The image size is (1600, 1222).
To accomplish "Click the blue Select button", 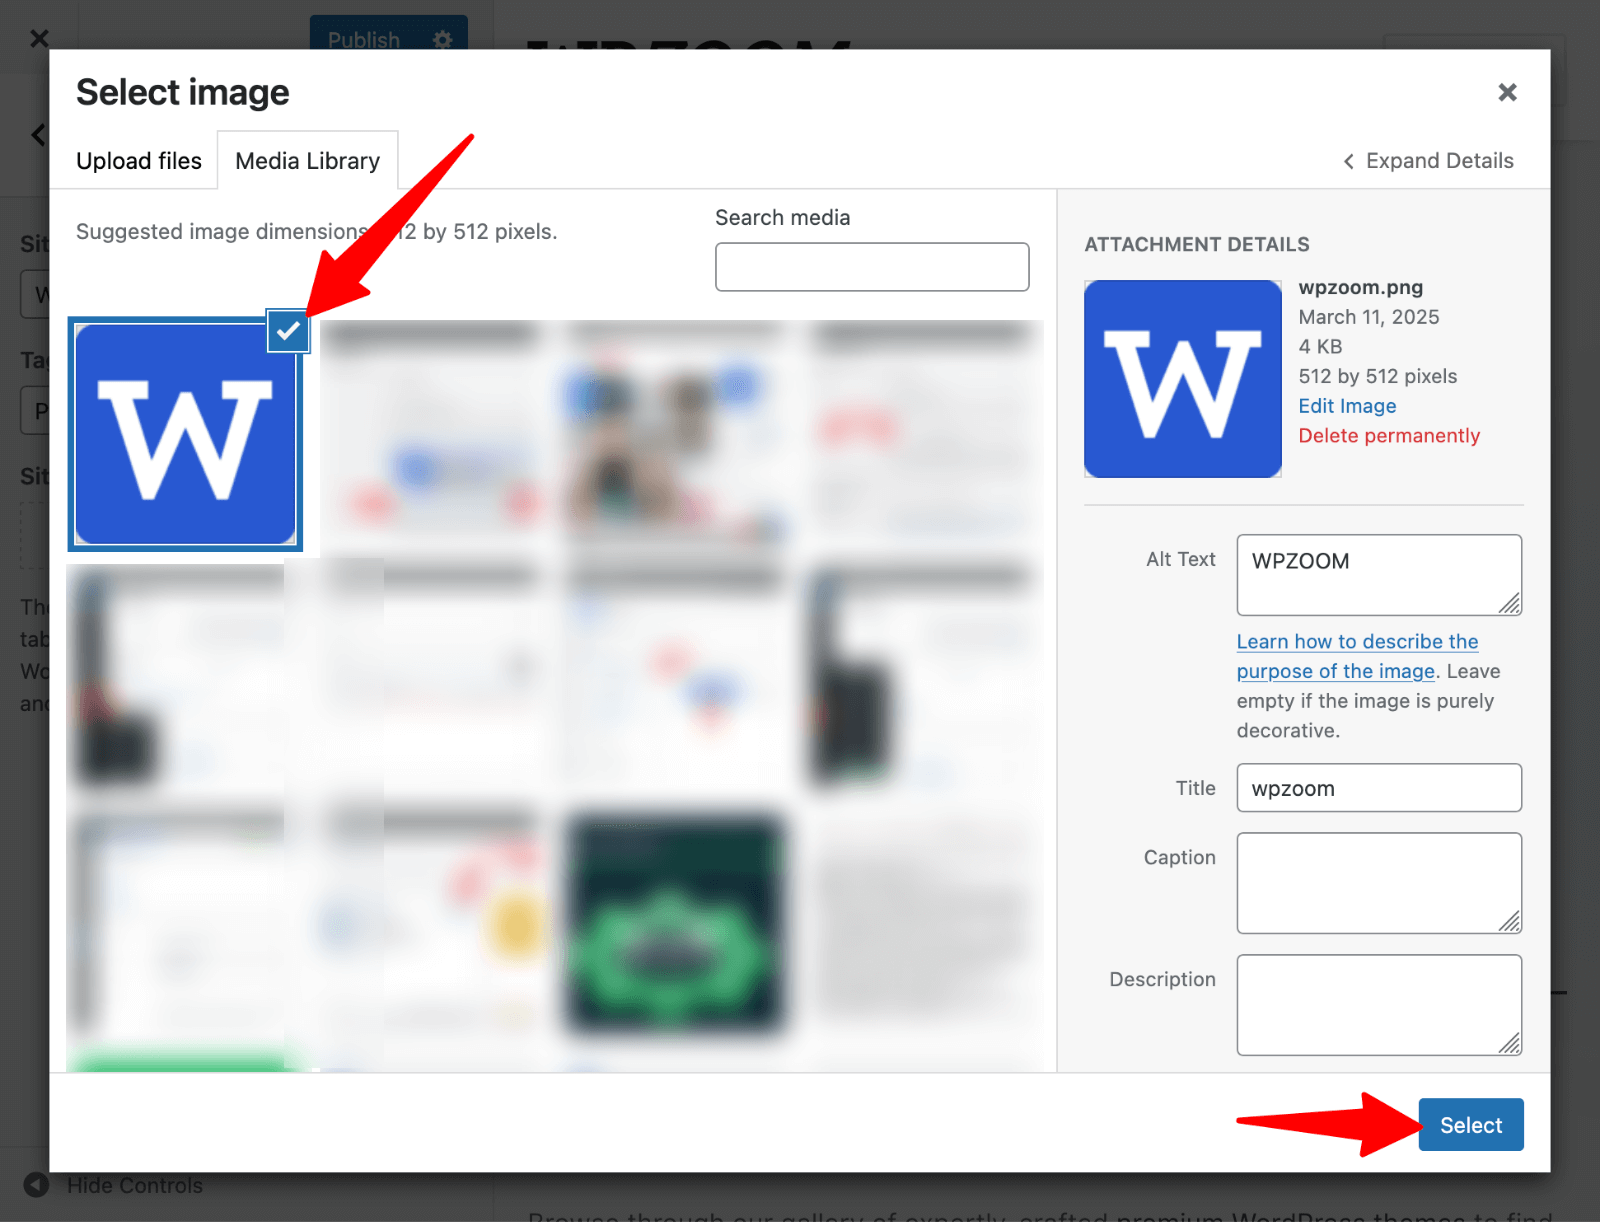I will click(x=1471, y=1125).
